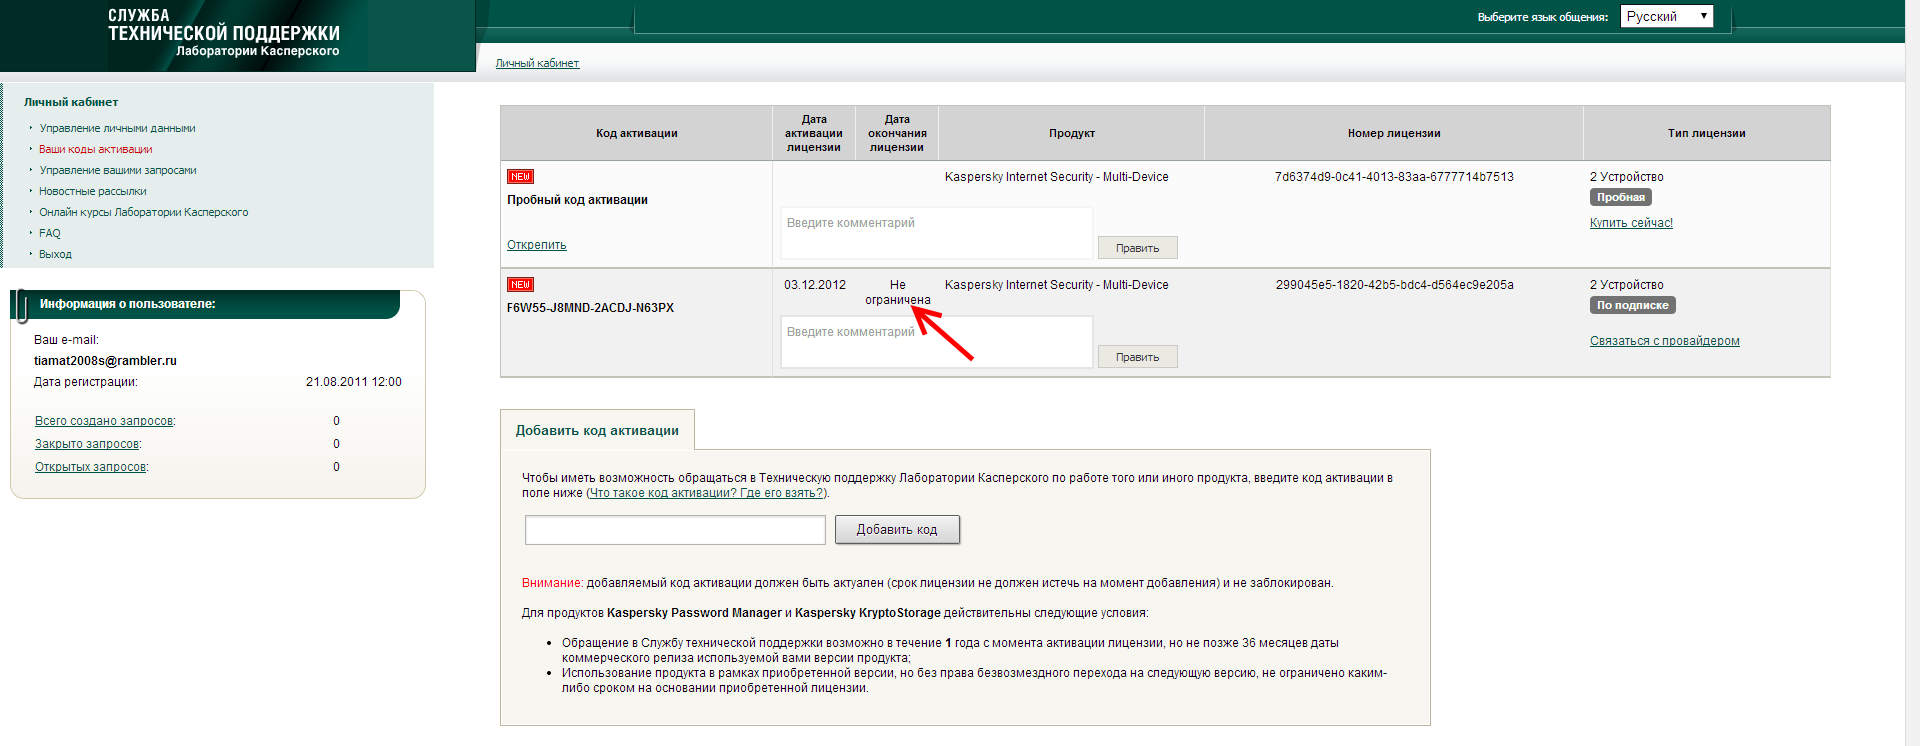Focus the comment field in trial code row
The height and width of the screenshot is (746, 1920).
pyautogui.click(x=937, y=233)
